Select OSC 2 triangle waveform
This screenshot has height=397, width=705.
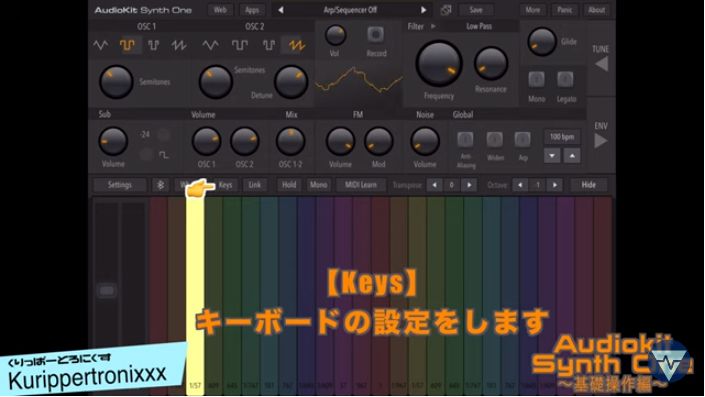[x=210, y=45]
